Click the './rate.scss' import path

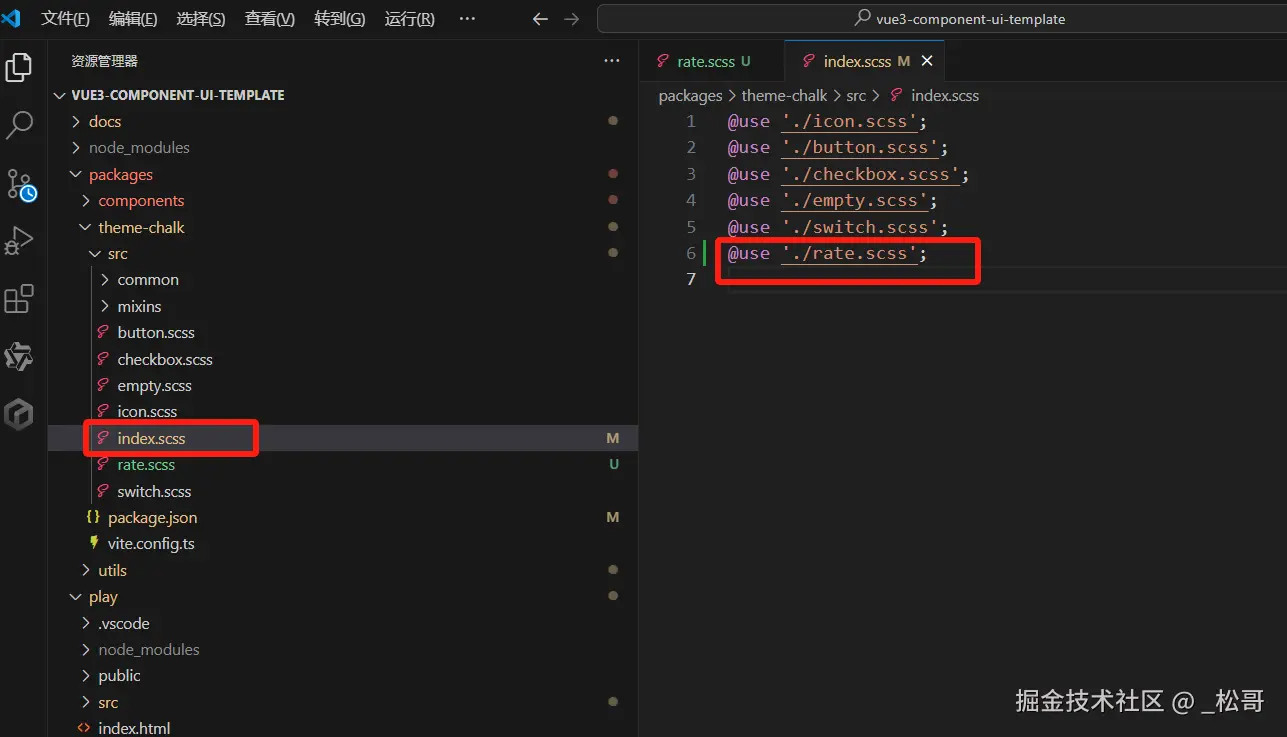pyautogui.click(x=850, y=253)
